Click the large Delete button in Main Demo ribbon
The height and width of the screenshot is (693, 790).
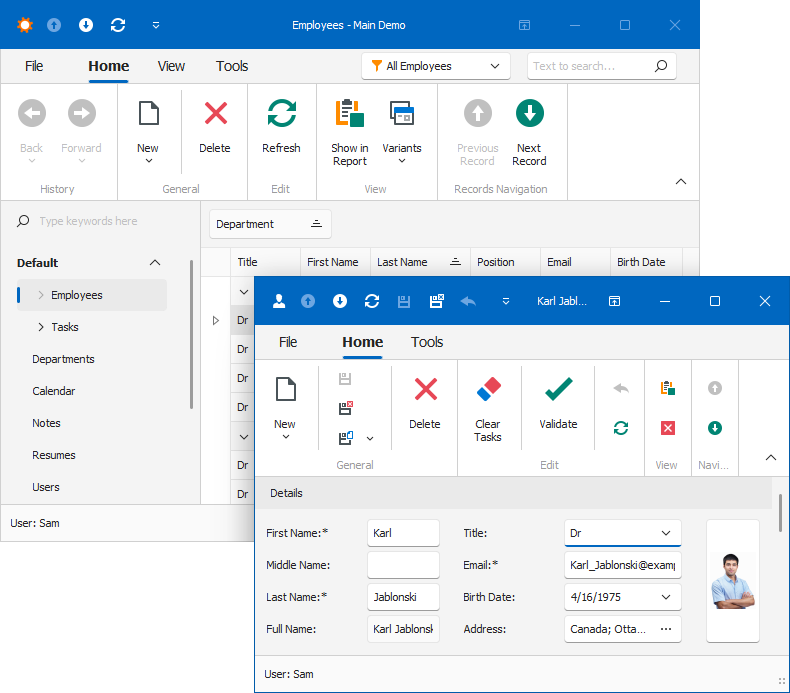(215, 131)
